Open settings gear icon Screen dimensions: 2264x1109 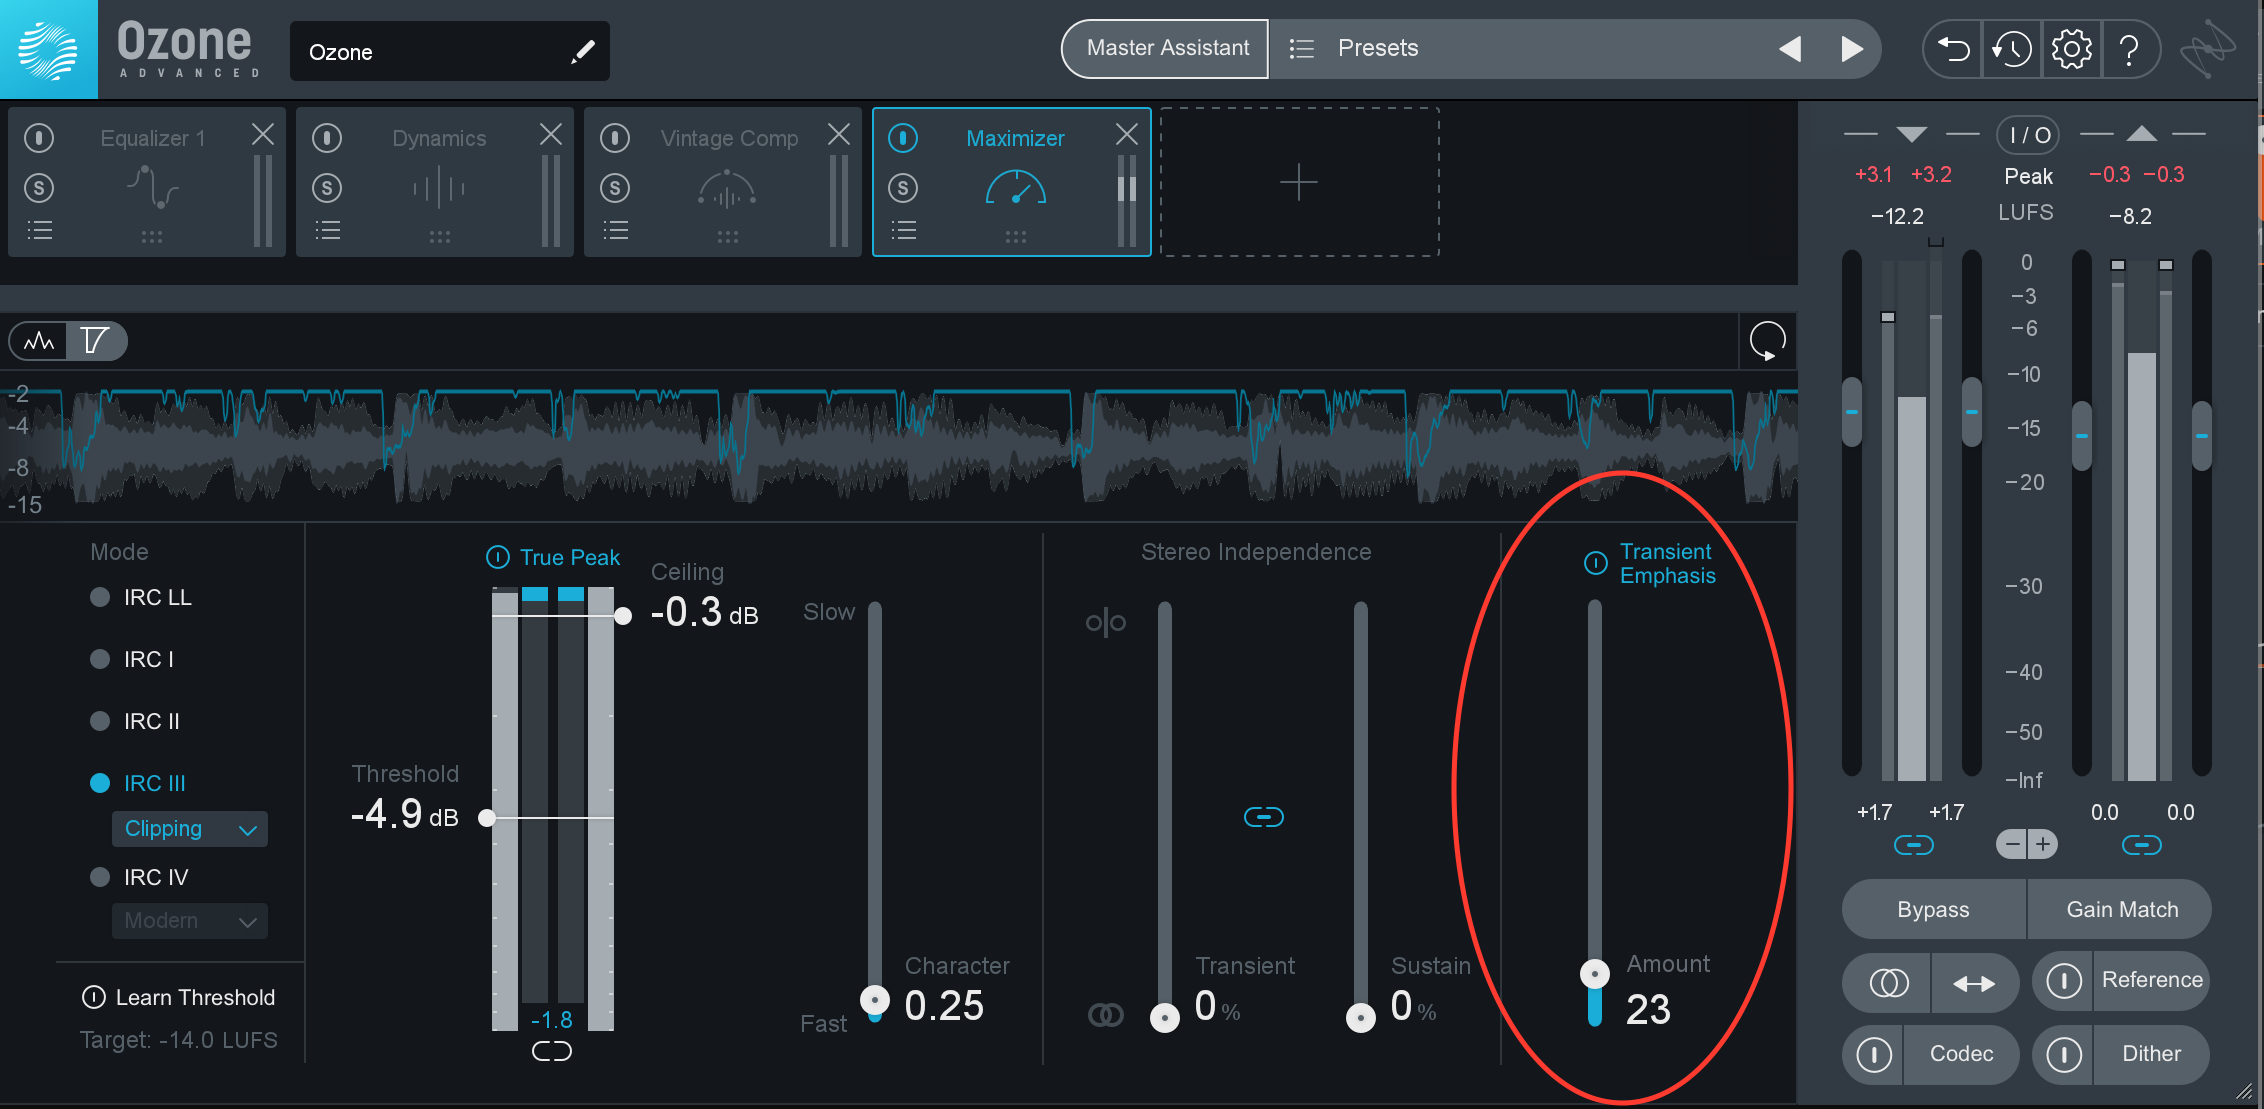tap(2071, 48)
